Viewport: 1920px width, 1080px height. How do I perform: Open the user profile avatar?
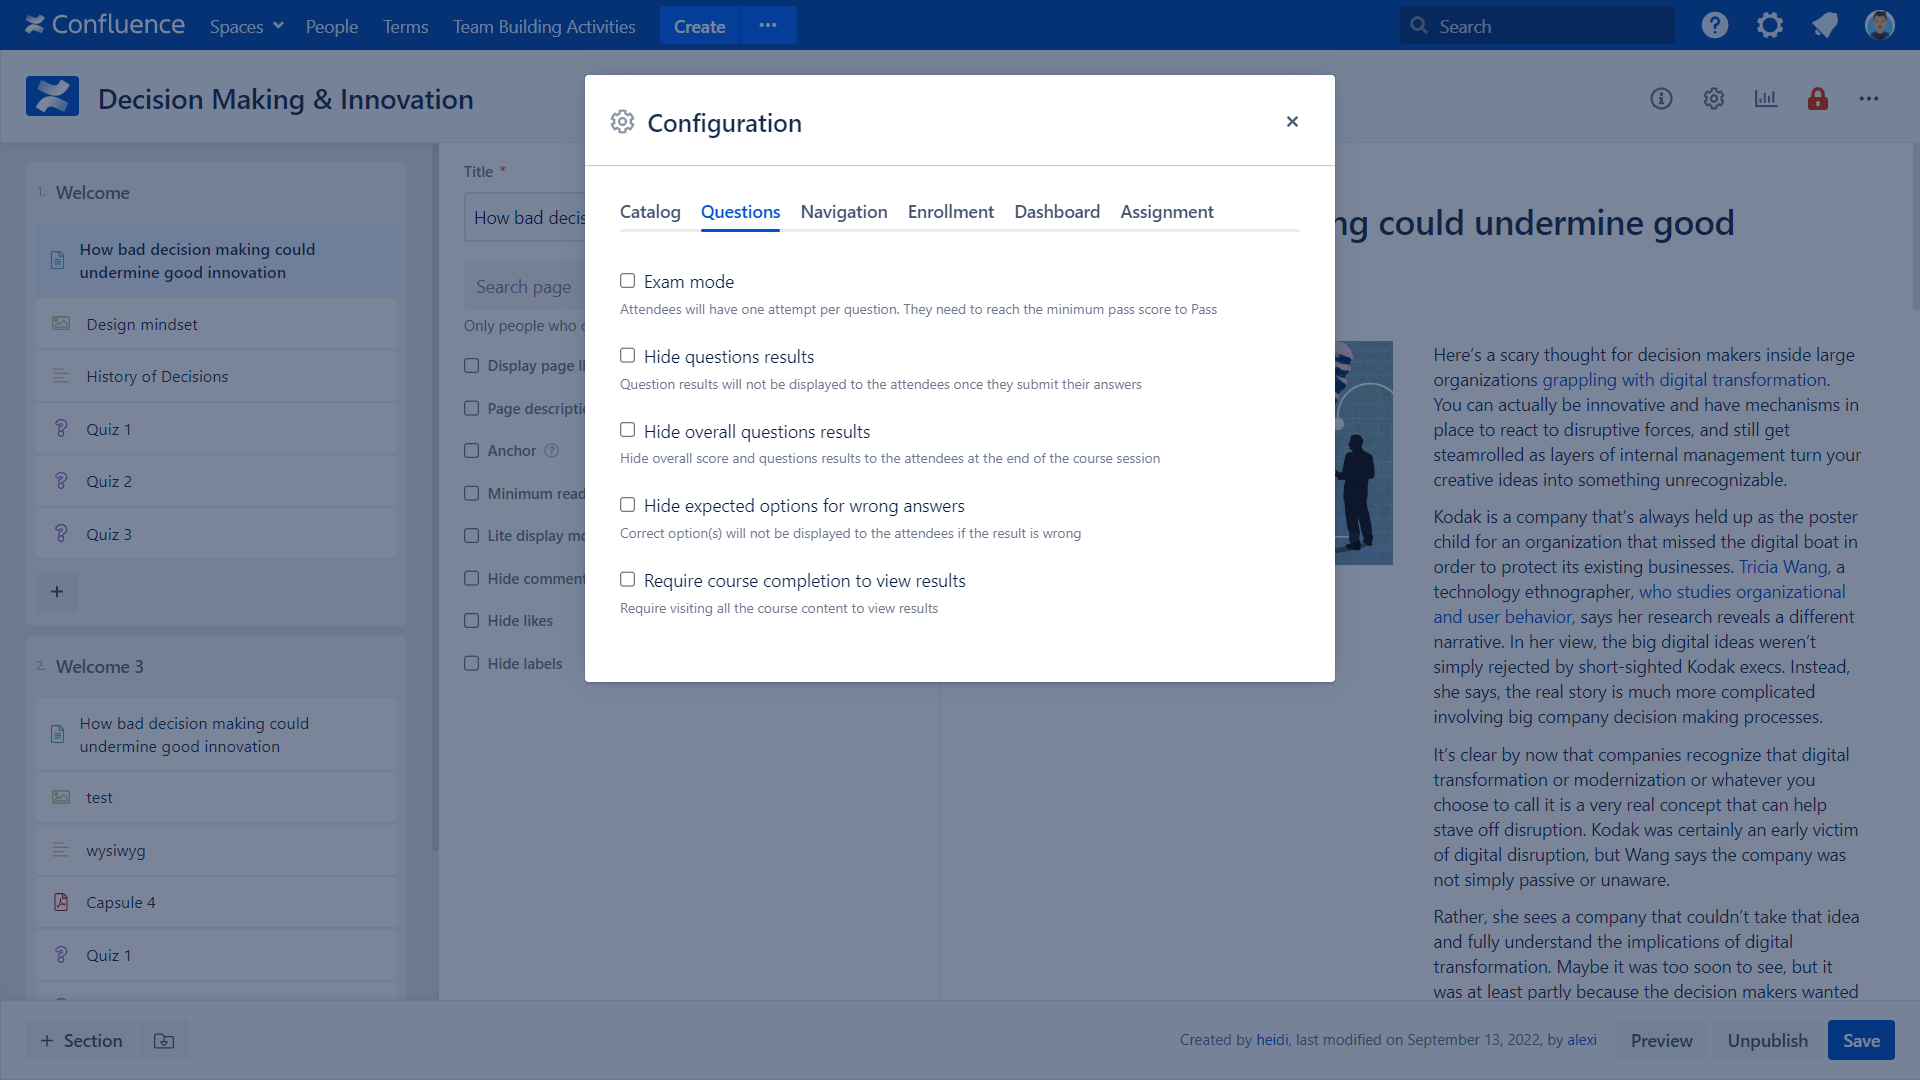point(1879,25)
